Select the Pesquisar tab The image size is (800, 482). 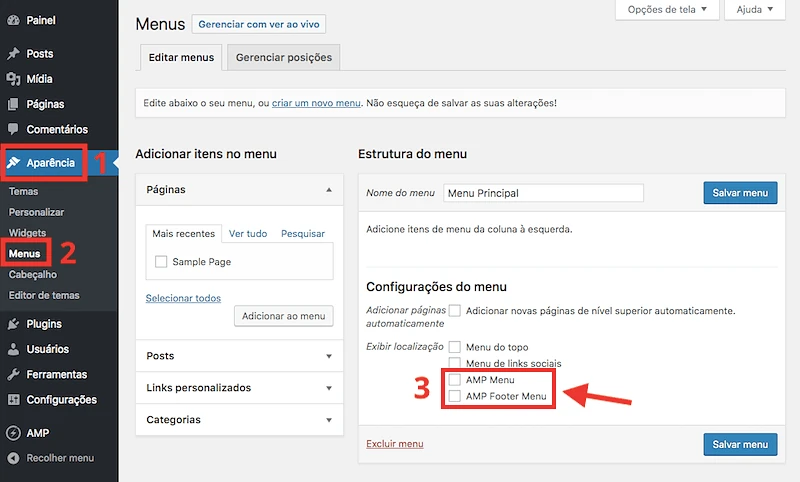tap(303, 234)
